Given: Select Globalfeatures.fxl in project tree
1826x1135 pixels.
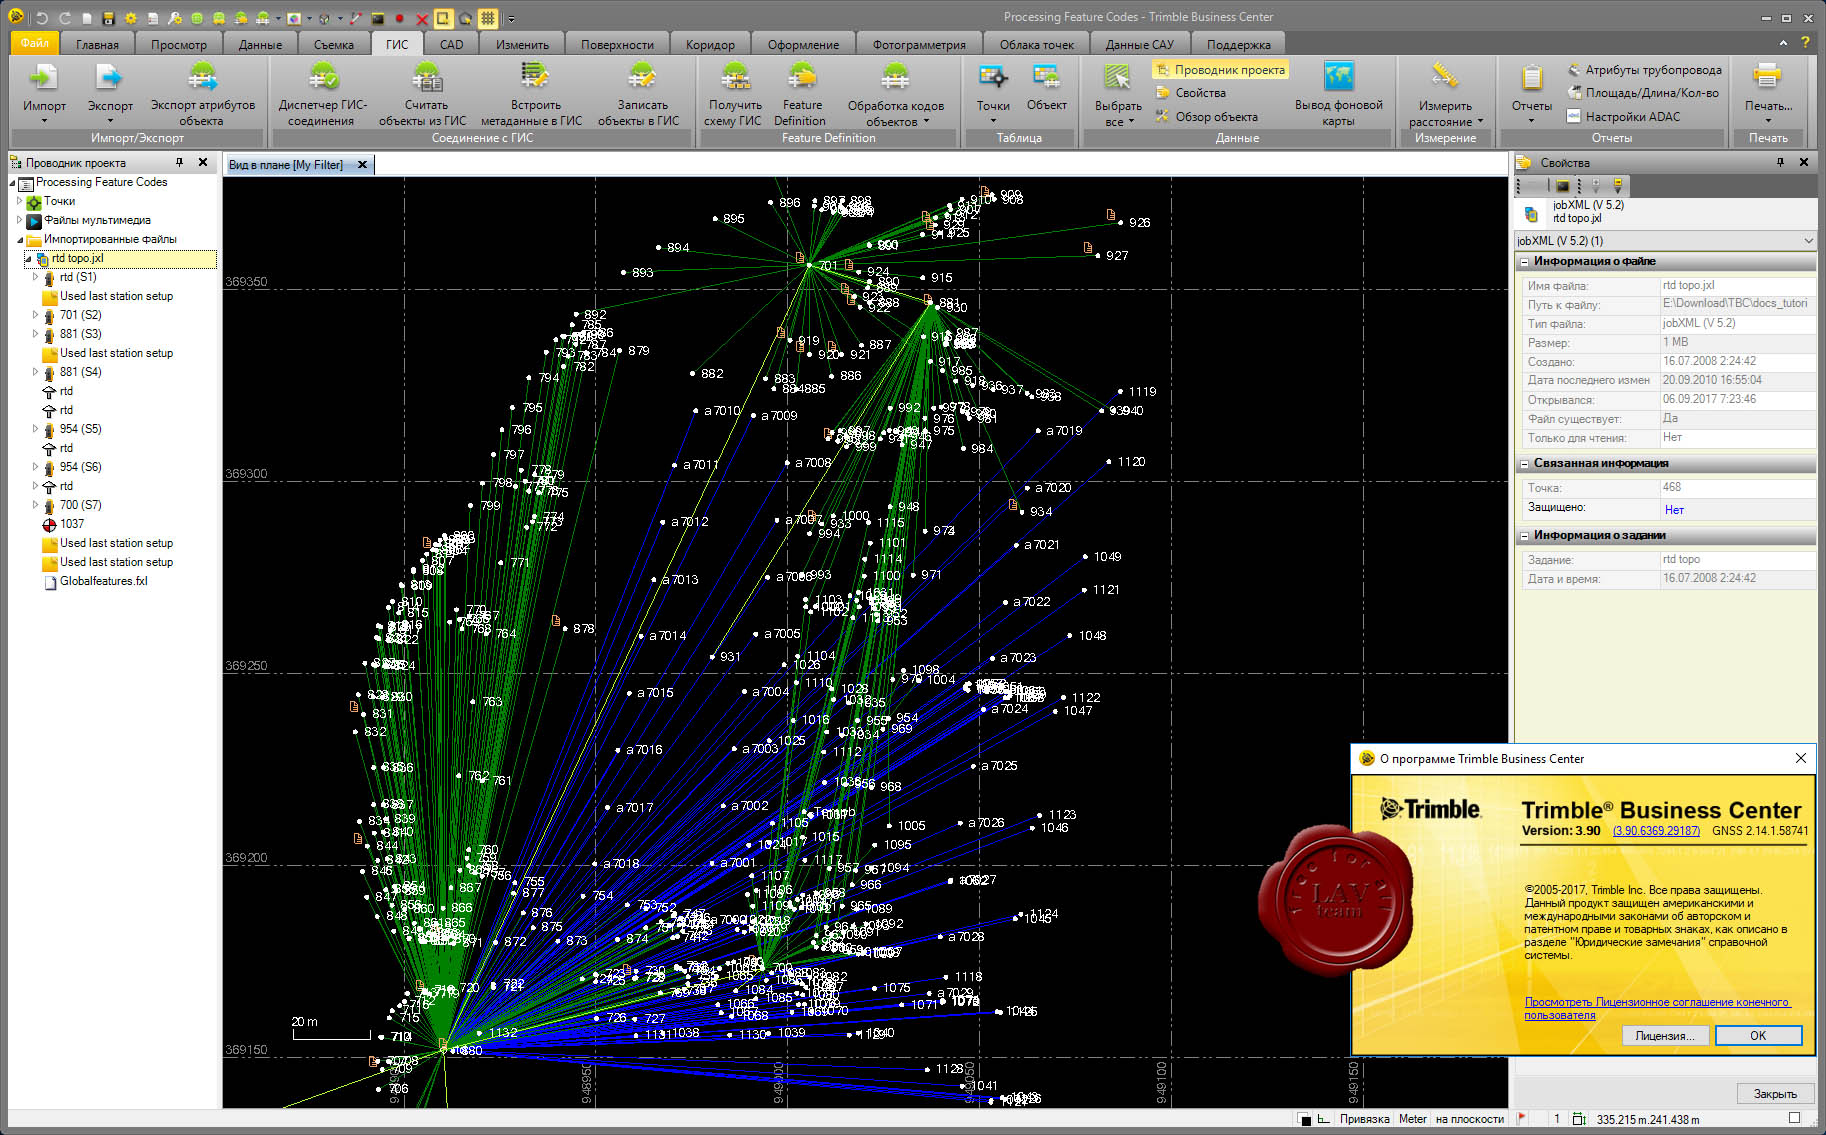Looking at the screenshot, I should [103, 581].
